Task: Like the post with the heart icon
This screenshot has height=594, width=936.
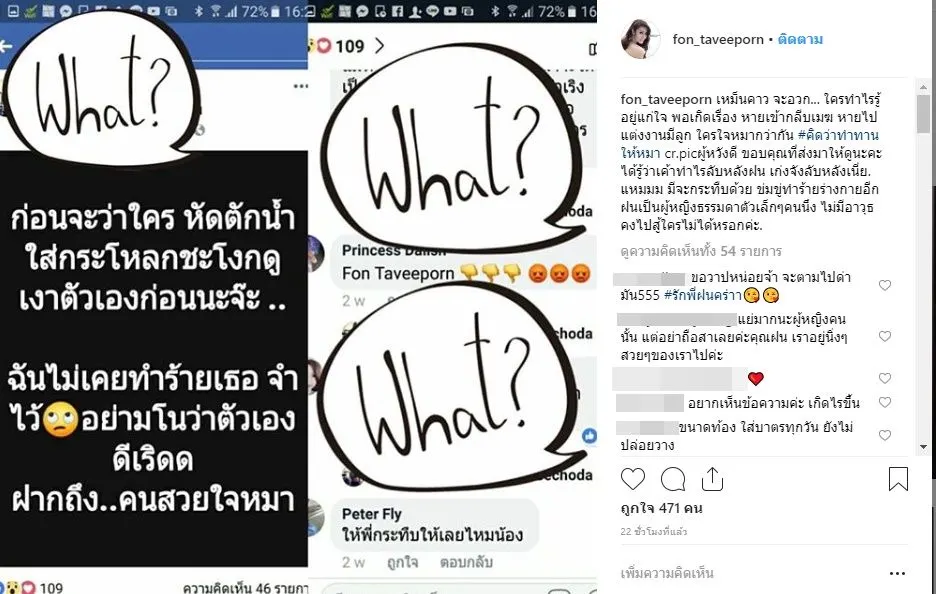Action: [x=633, y=479]
